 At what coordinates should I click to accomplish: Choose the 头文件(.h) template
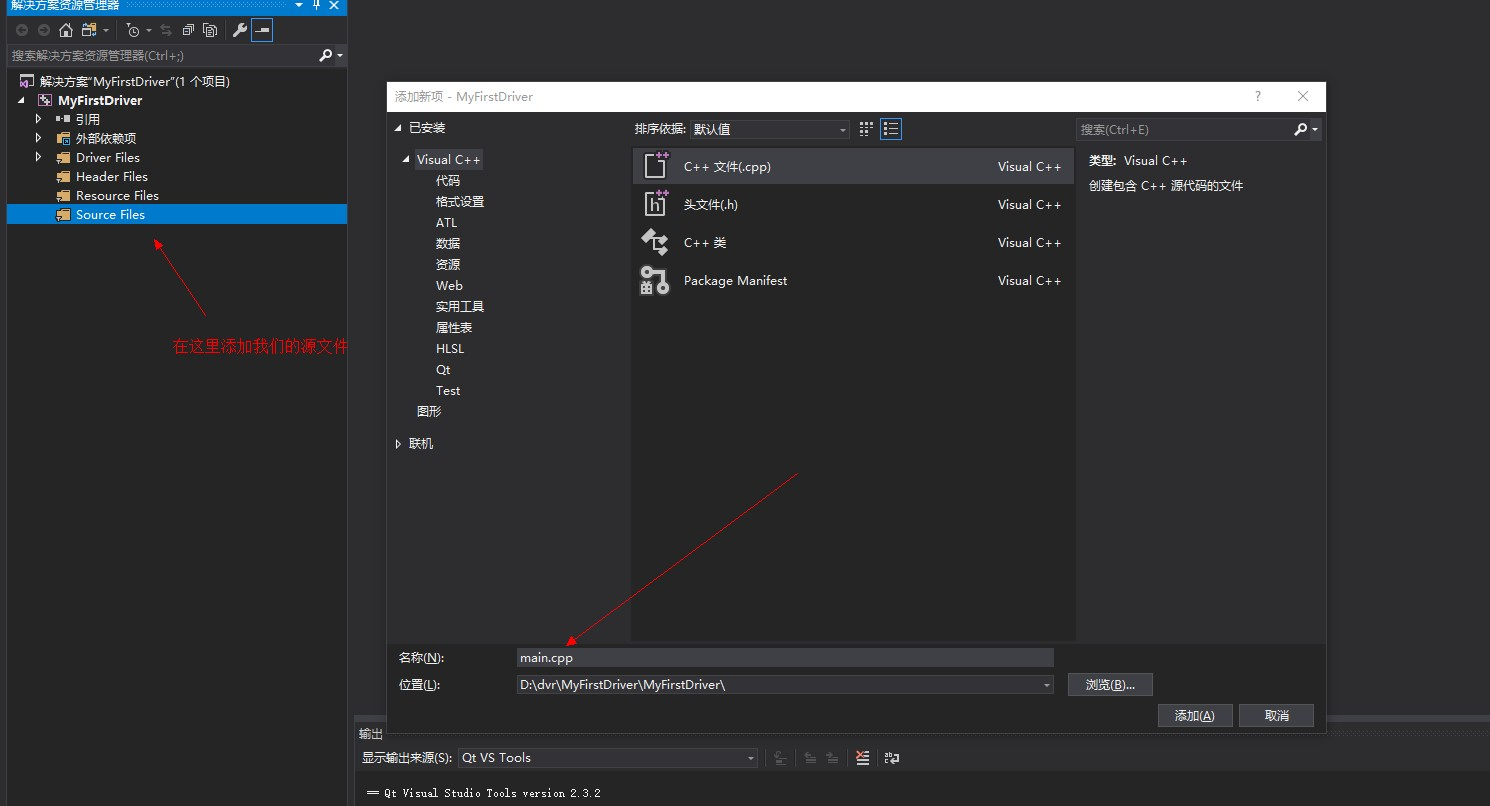pyautogui.click(x=853, y=204)
